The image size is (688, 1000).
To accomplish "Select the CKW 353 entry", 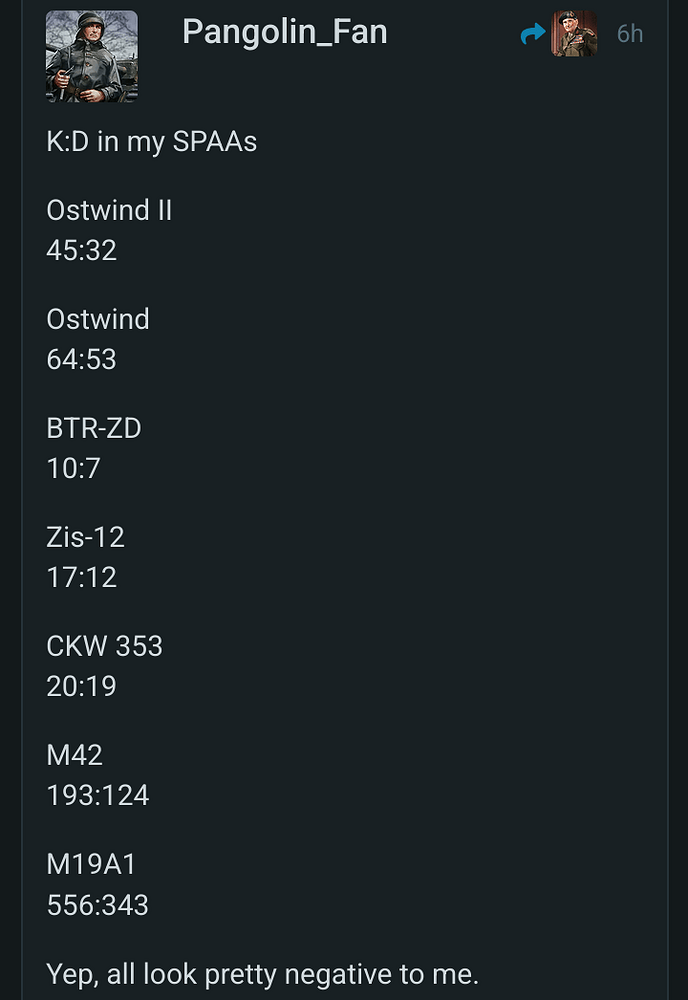I will click(x=104, y=647).
